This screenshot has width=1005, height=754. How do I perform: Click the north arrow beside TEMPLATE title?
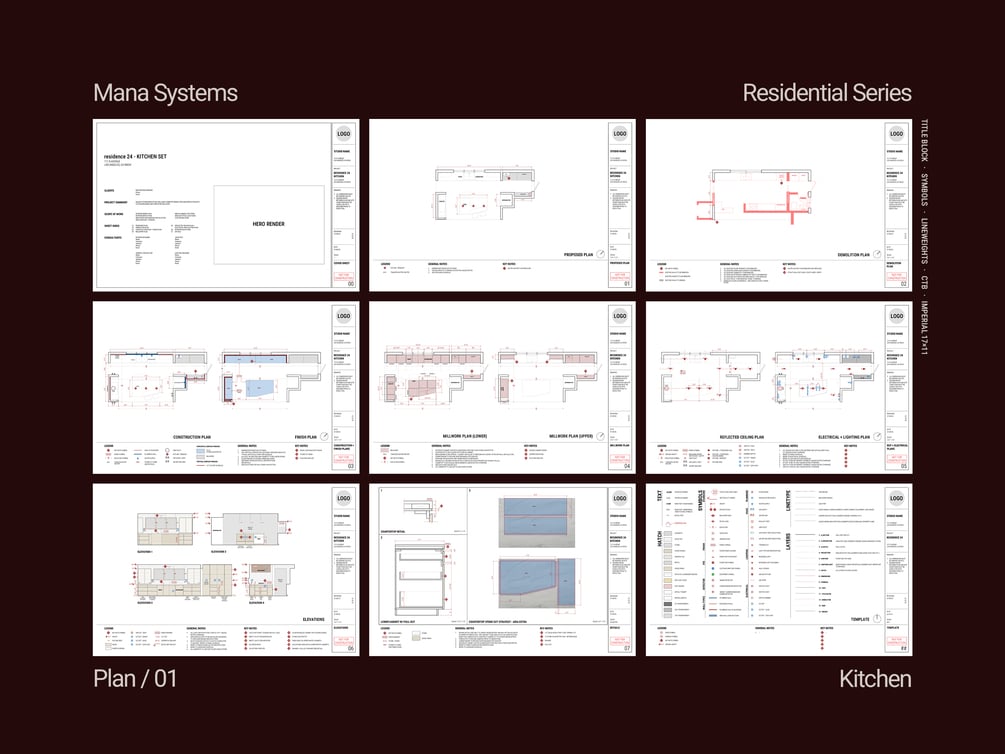pos(877,619)
